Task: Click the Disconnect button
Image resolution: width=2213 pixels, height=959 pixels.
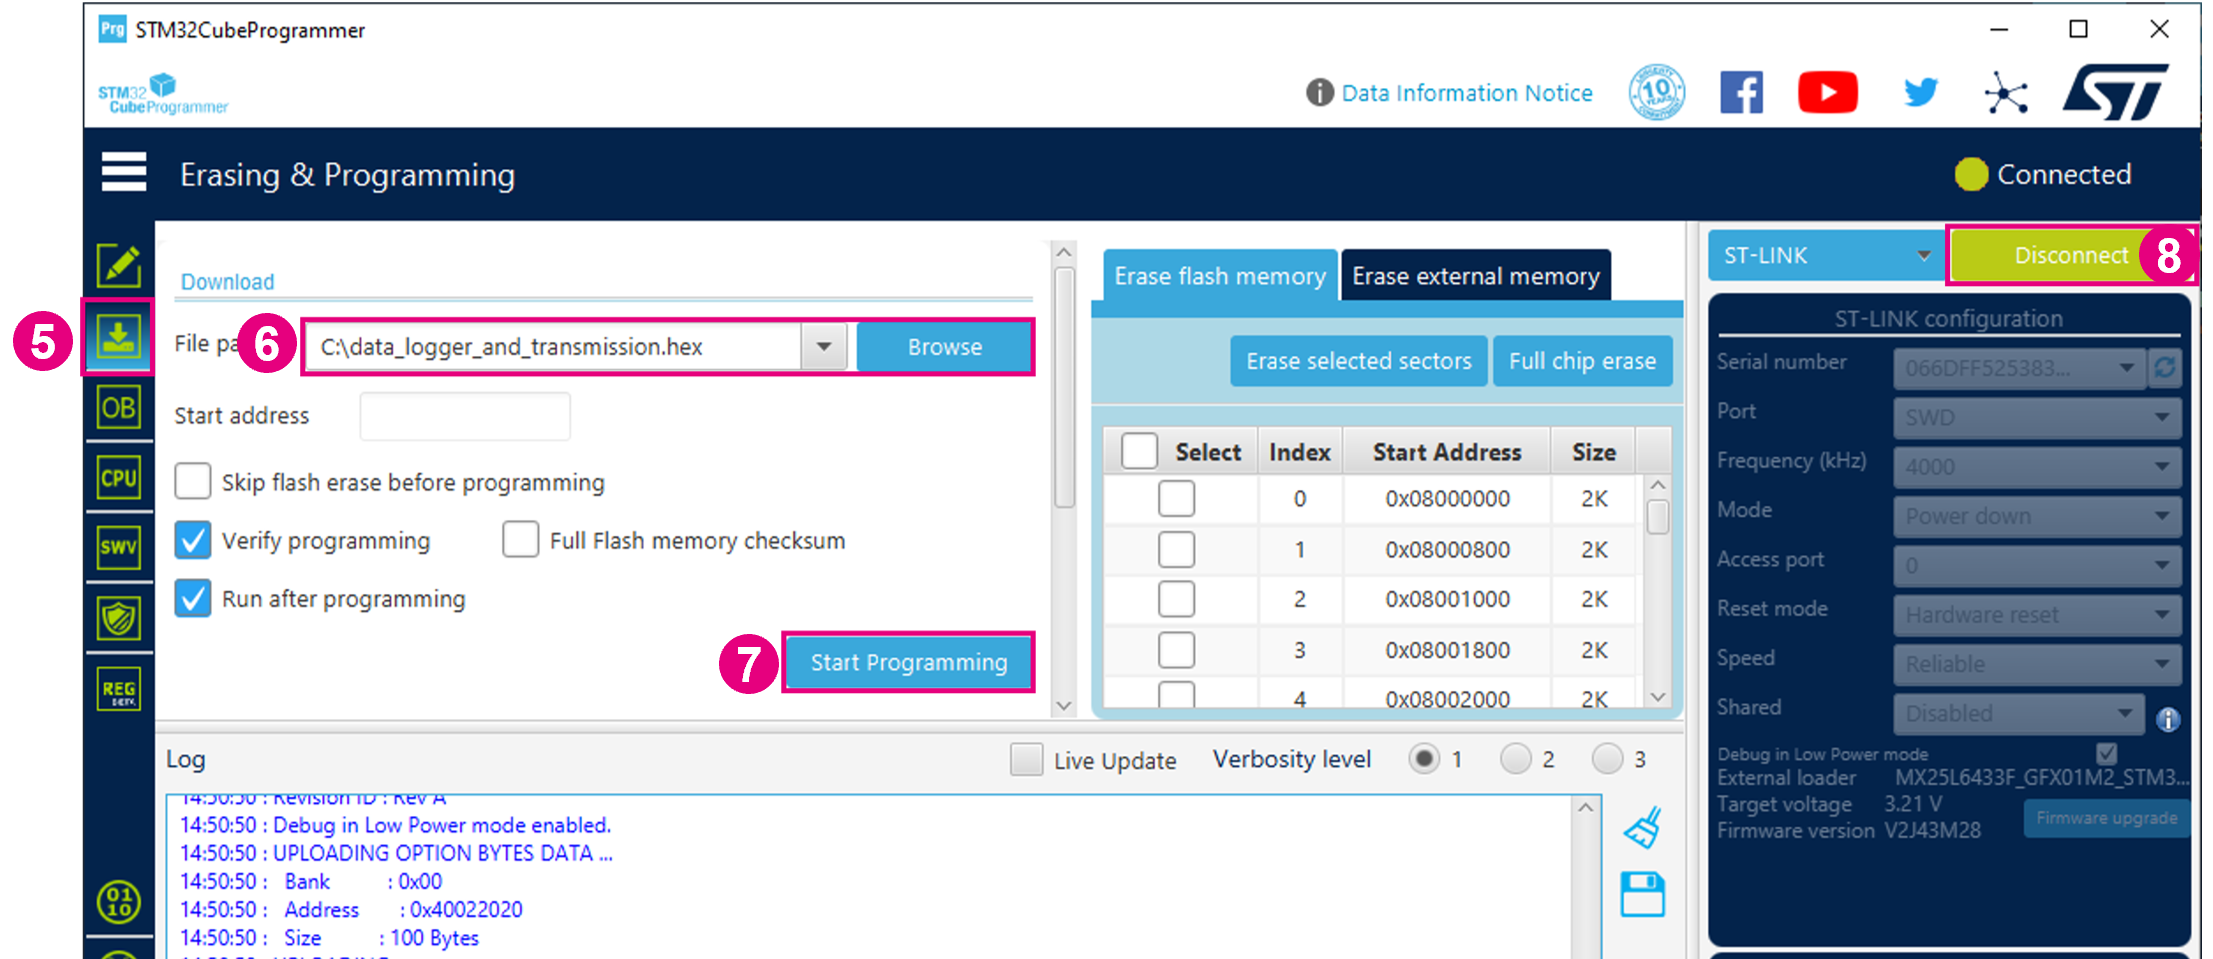Action: coord(2071,255)
